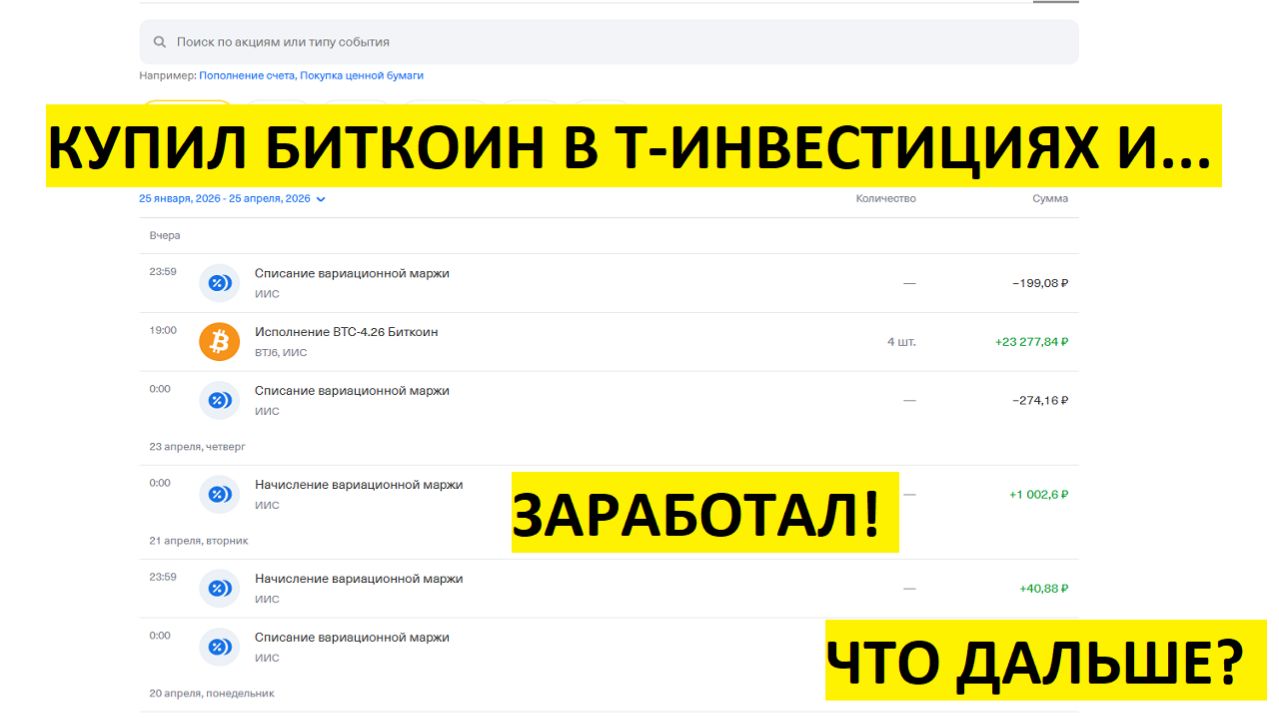The image size is (1279, 718).
Task: Select the amount −199,08 ₽
Action: pyautogui.click(x=1040, y=283)
